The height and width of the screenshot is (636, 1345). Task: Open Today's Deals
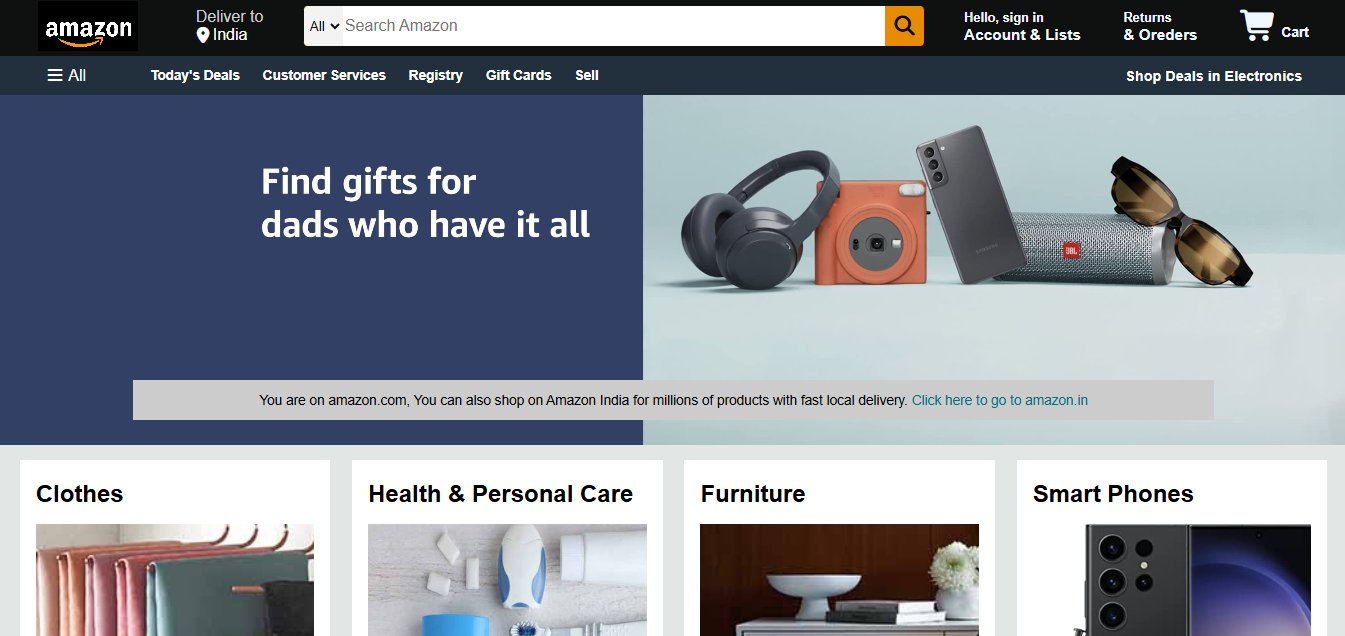[195, 75]
